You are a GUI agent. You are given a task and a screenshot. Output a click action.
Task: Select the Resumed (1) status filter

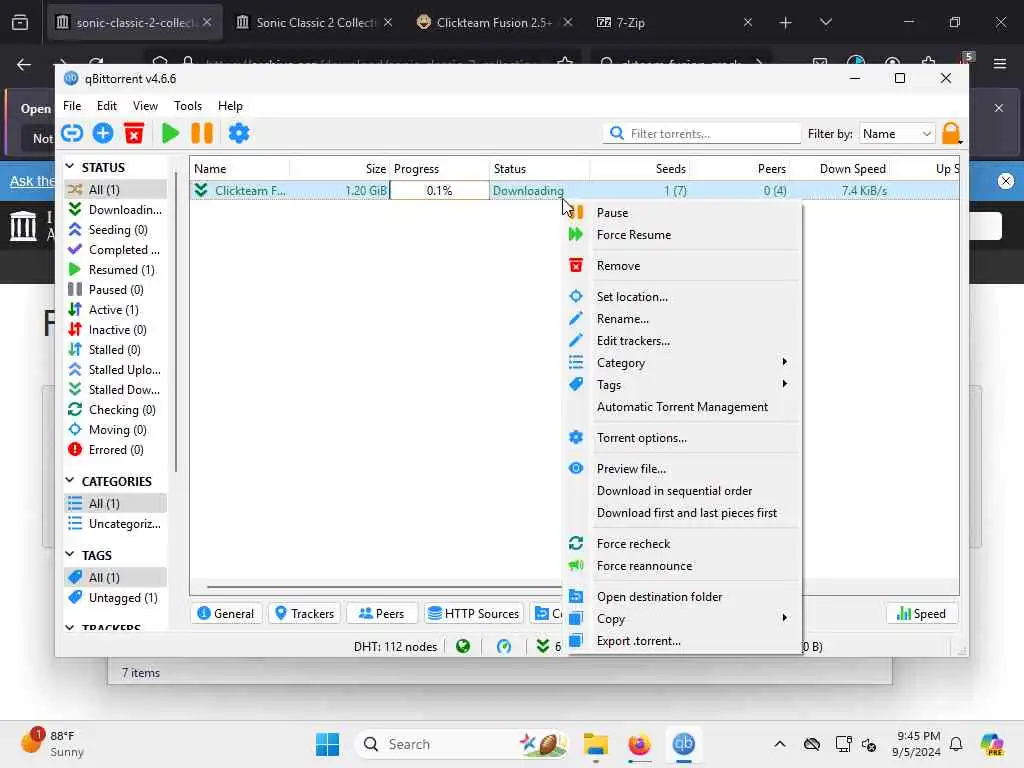click(x=116, y=270)
